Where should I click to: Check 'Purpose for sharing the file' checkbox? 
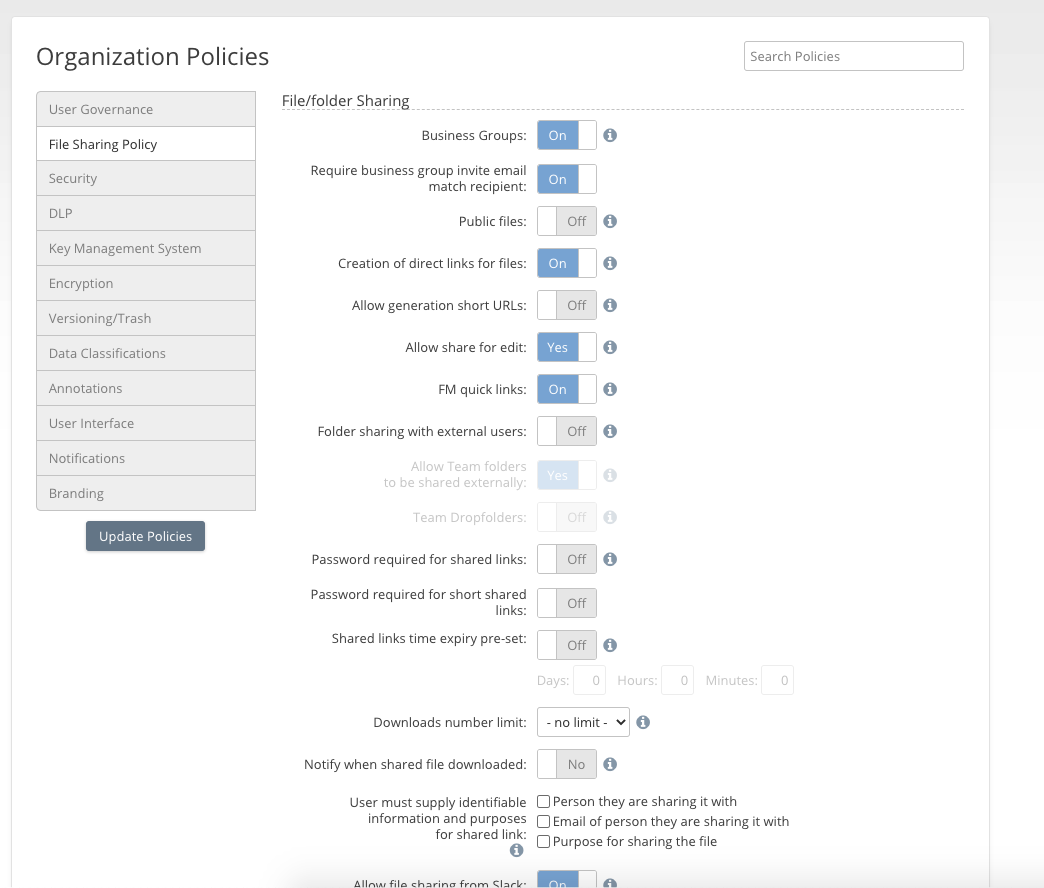(x=544, y=842)
